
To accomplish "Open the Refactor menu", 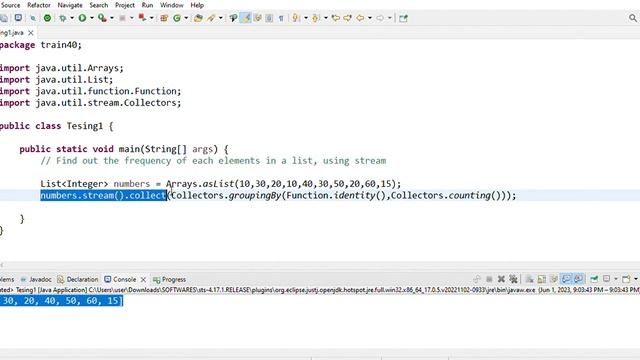I will click(39, 5).
